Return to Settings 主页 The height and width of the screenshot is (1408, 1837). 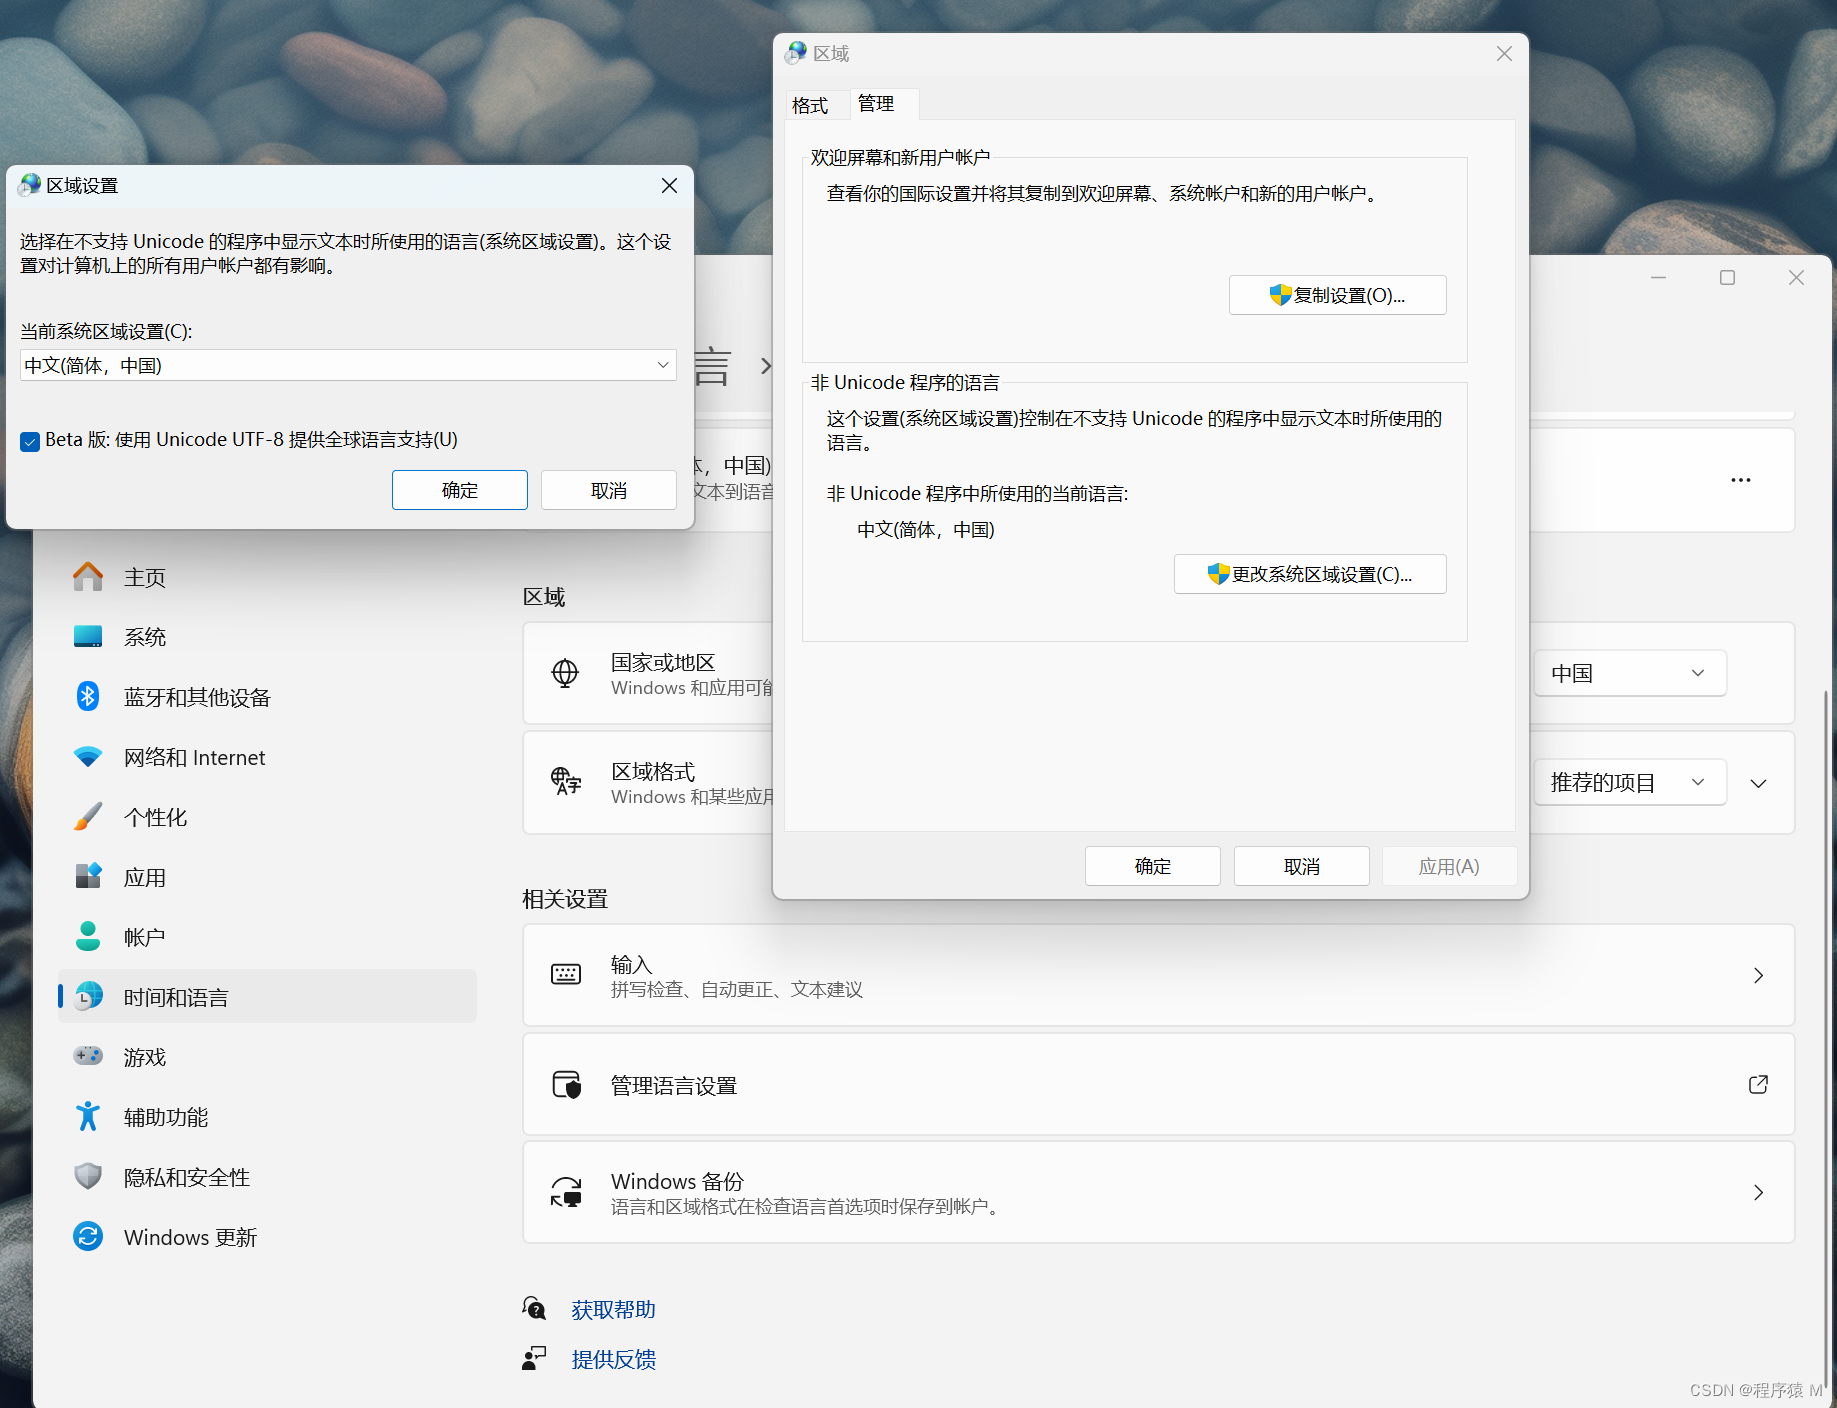143,576
